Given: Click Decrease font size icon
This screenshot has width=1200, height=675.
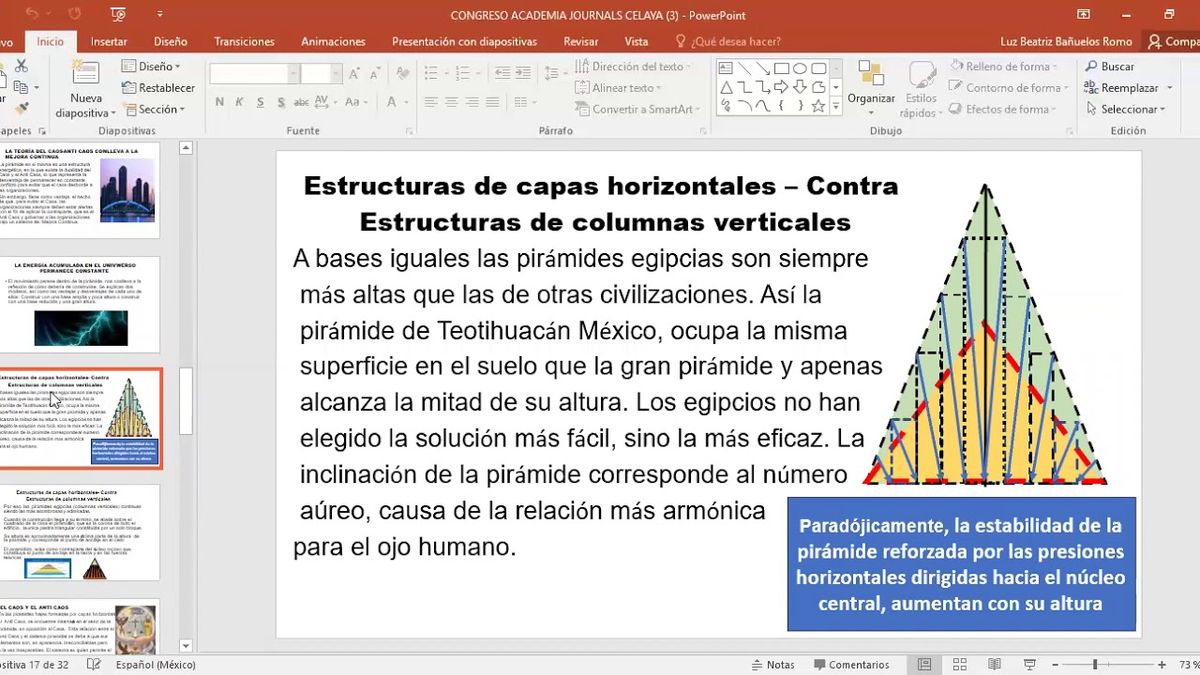Looking at the screenshot, I should [375, 74].
